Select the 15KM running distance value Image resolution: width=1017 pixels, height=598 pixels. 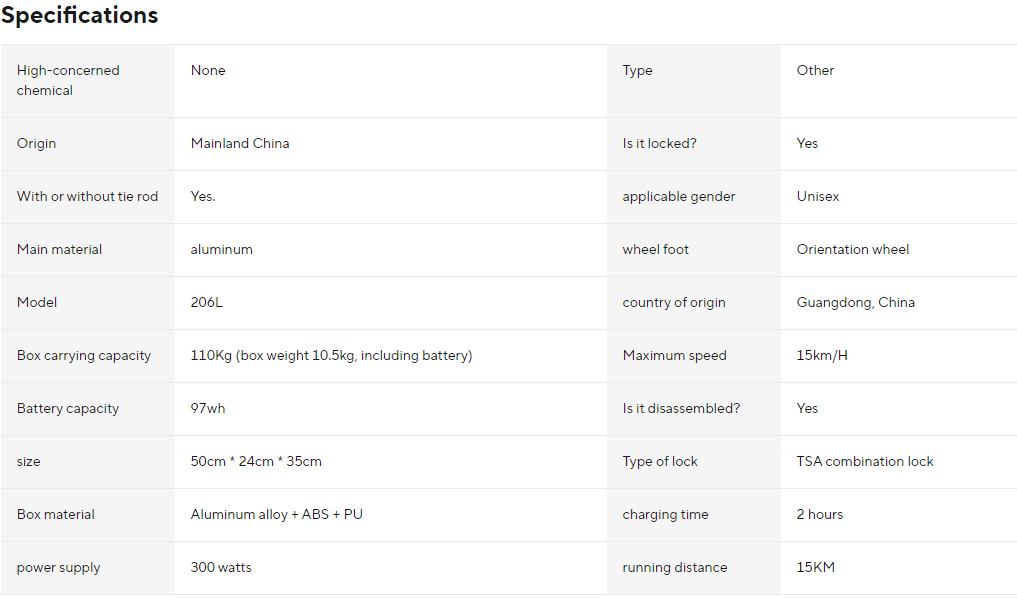pyautogui.click(x=816, y=567)
